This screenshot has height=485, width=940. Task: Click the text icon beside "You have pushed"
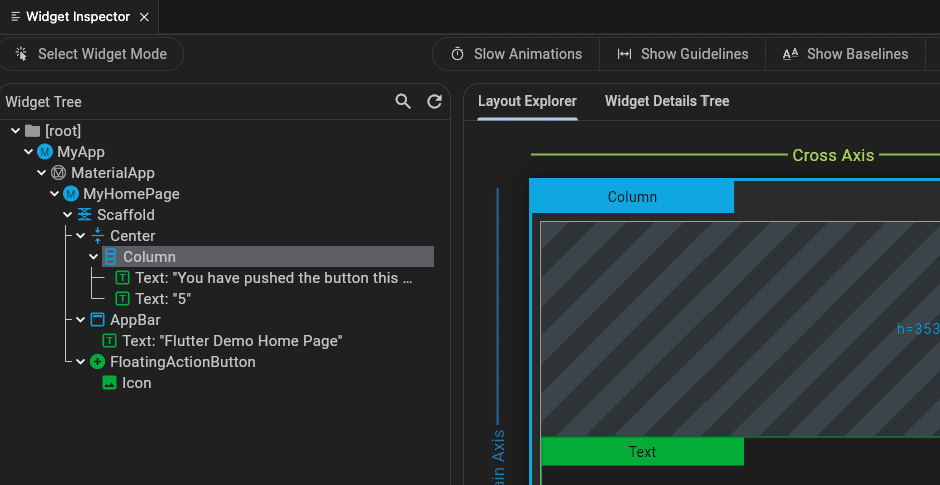pyautogui.click(x=122, y=278)
